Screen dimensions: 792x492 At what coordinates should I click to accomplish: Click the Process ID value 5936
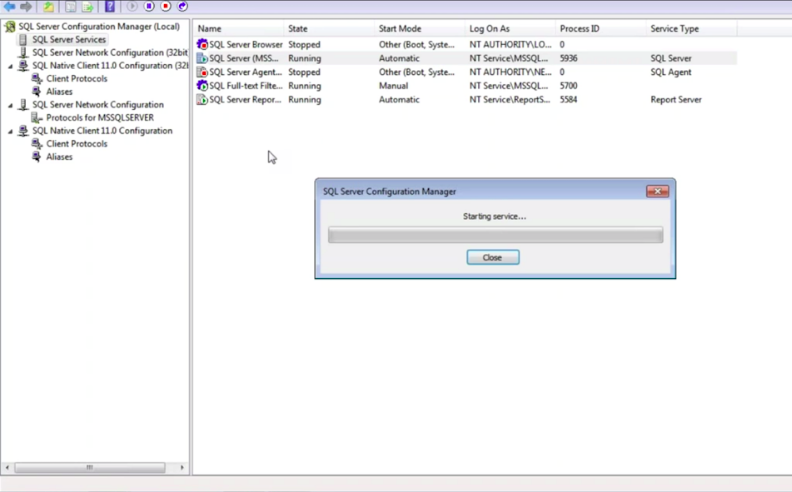point(569,58)
